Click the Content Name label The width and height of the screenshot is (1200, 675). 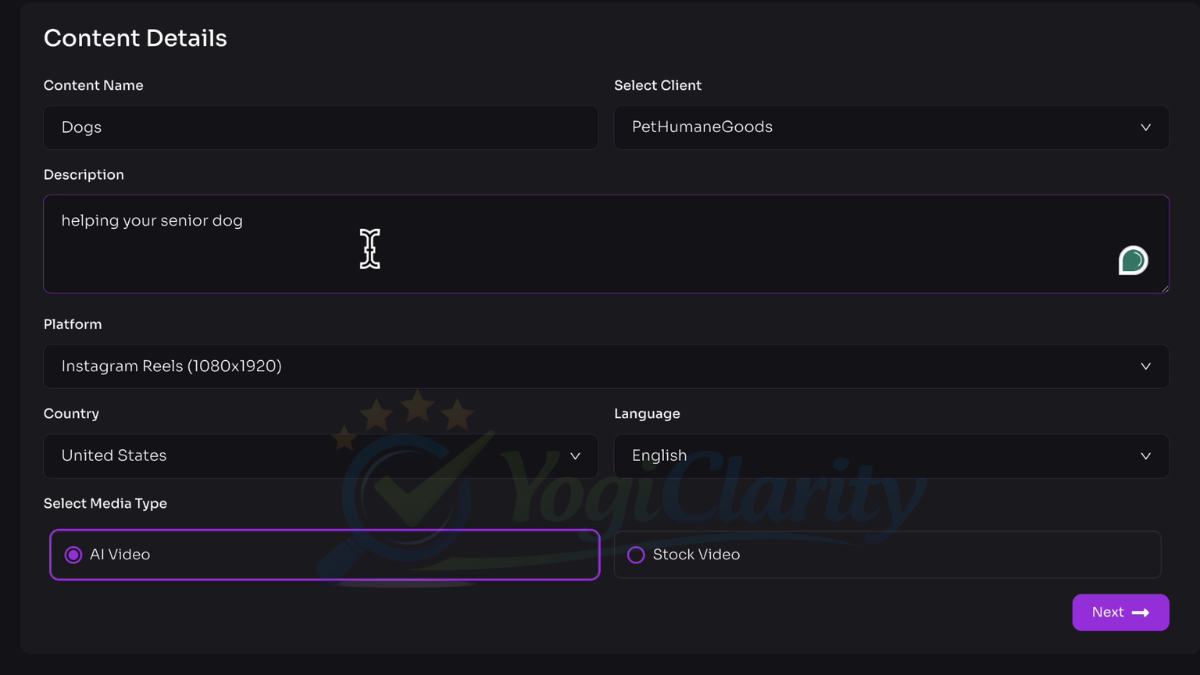point(93,86)
